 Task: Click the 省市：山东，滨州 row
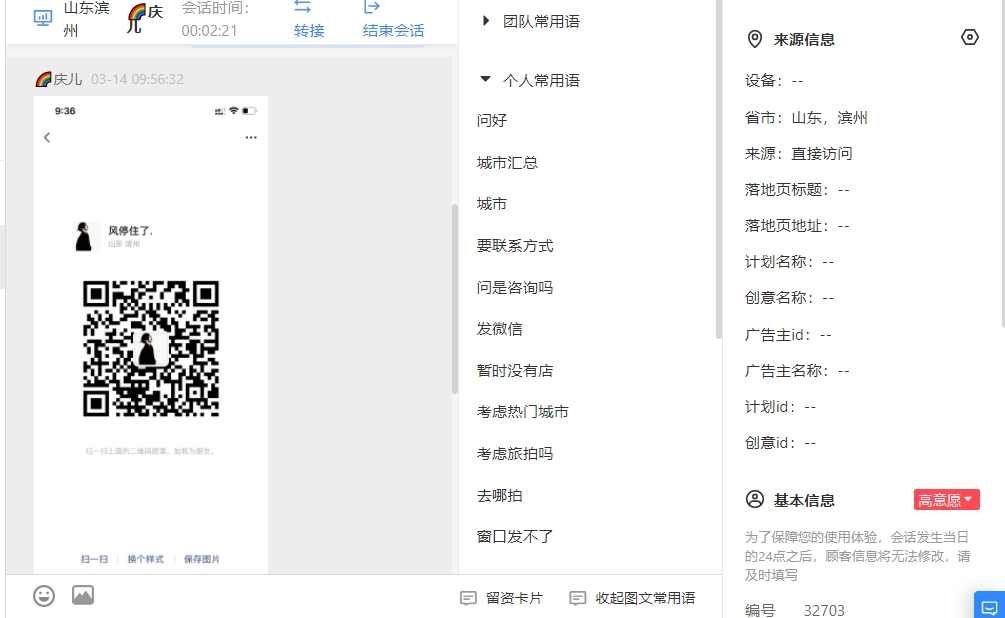point(806,118)
